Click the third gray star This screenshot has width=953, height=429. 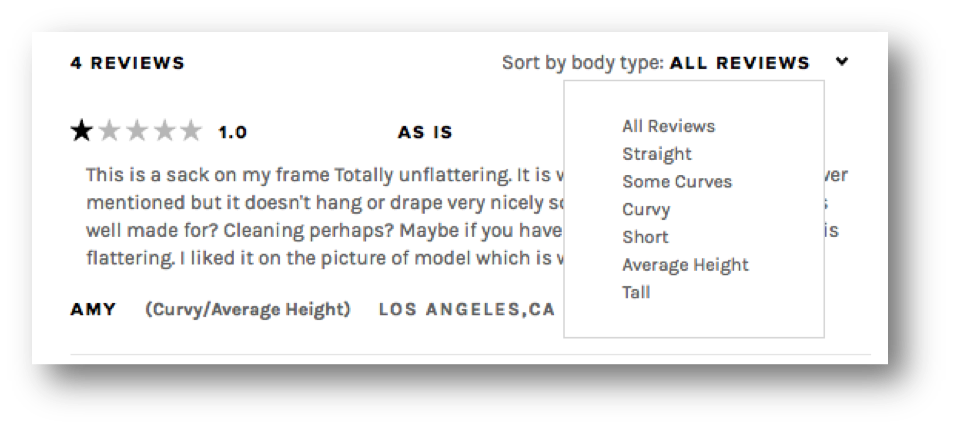tap(137, 131)
